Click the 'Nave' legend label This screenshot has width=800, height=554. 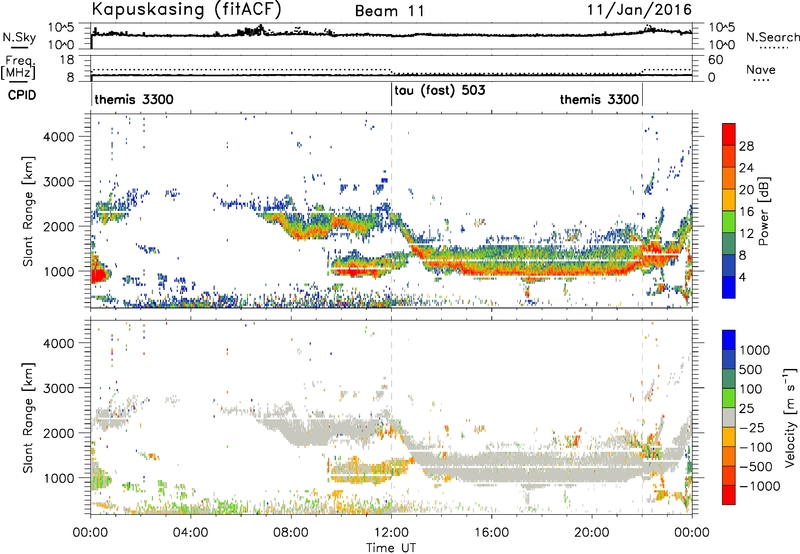(x=761, y=70)
